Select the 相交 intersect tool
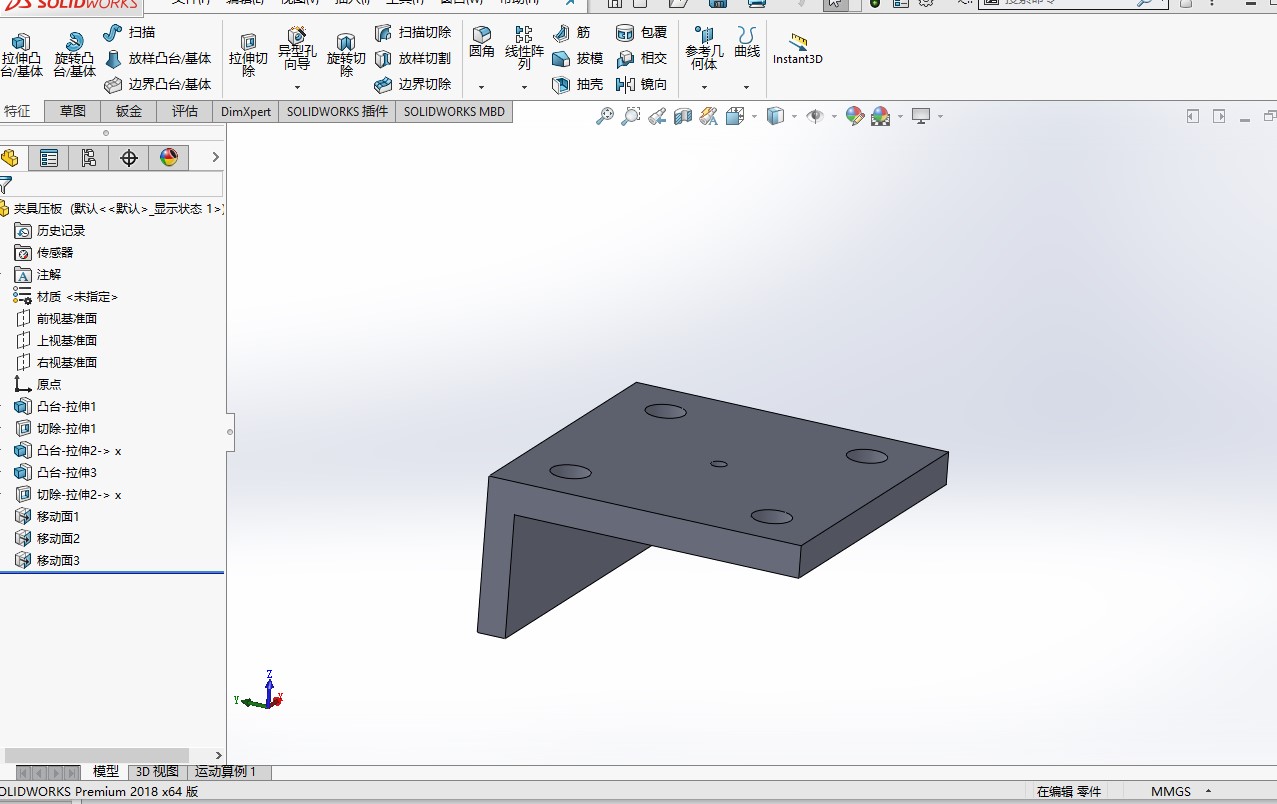Image resolution: width=1277 pixels, height=804 pixels. pyautogui.click(x=641, y=59)
